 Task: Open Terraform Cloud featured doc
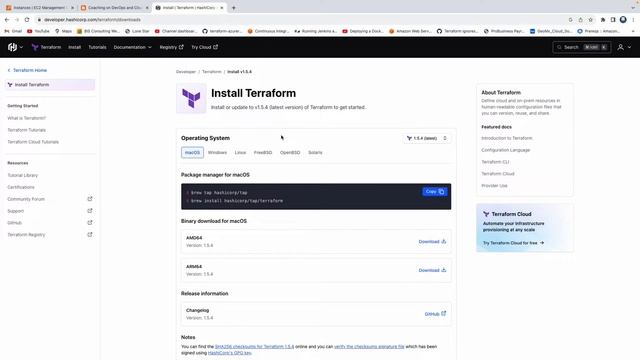(x=498, y=173)
